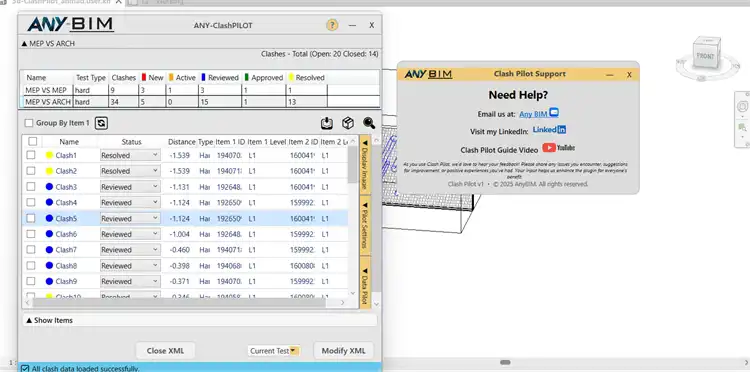Select the Clash1 name cell
This screenshot has width=750, height=372.
point(66,155)
